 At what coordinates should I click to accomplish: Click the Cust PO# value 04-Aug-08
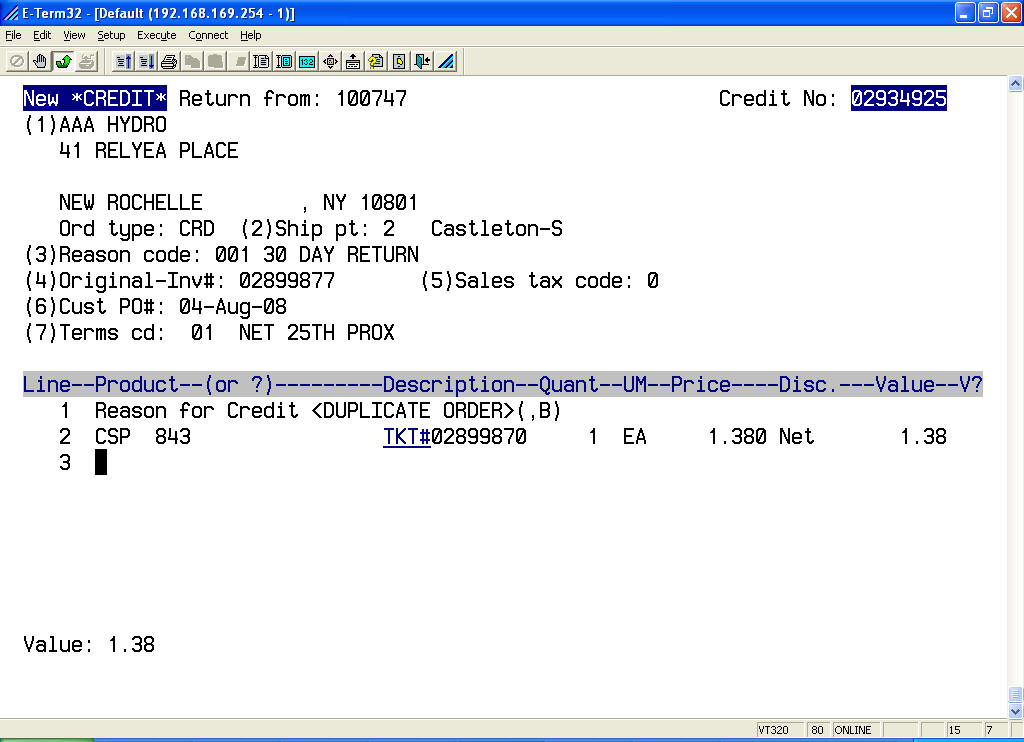[x=233, y=307]
